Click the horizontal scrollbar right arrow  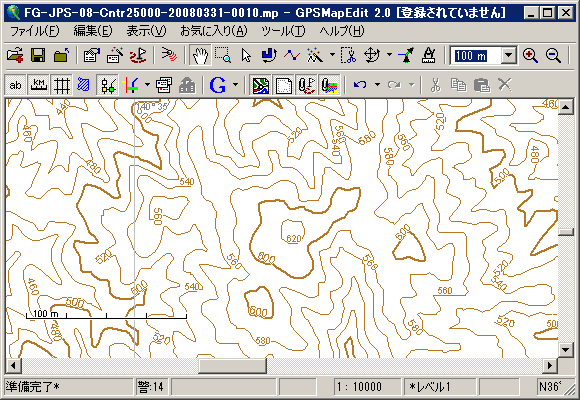[550, 366]
